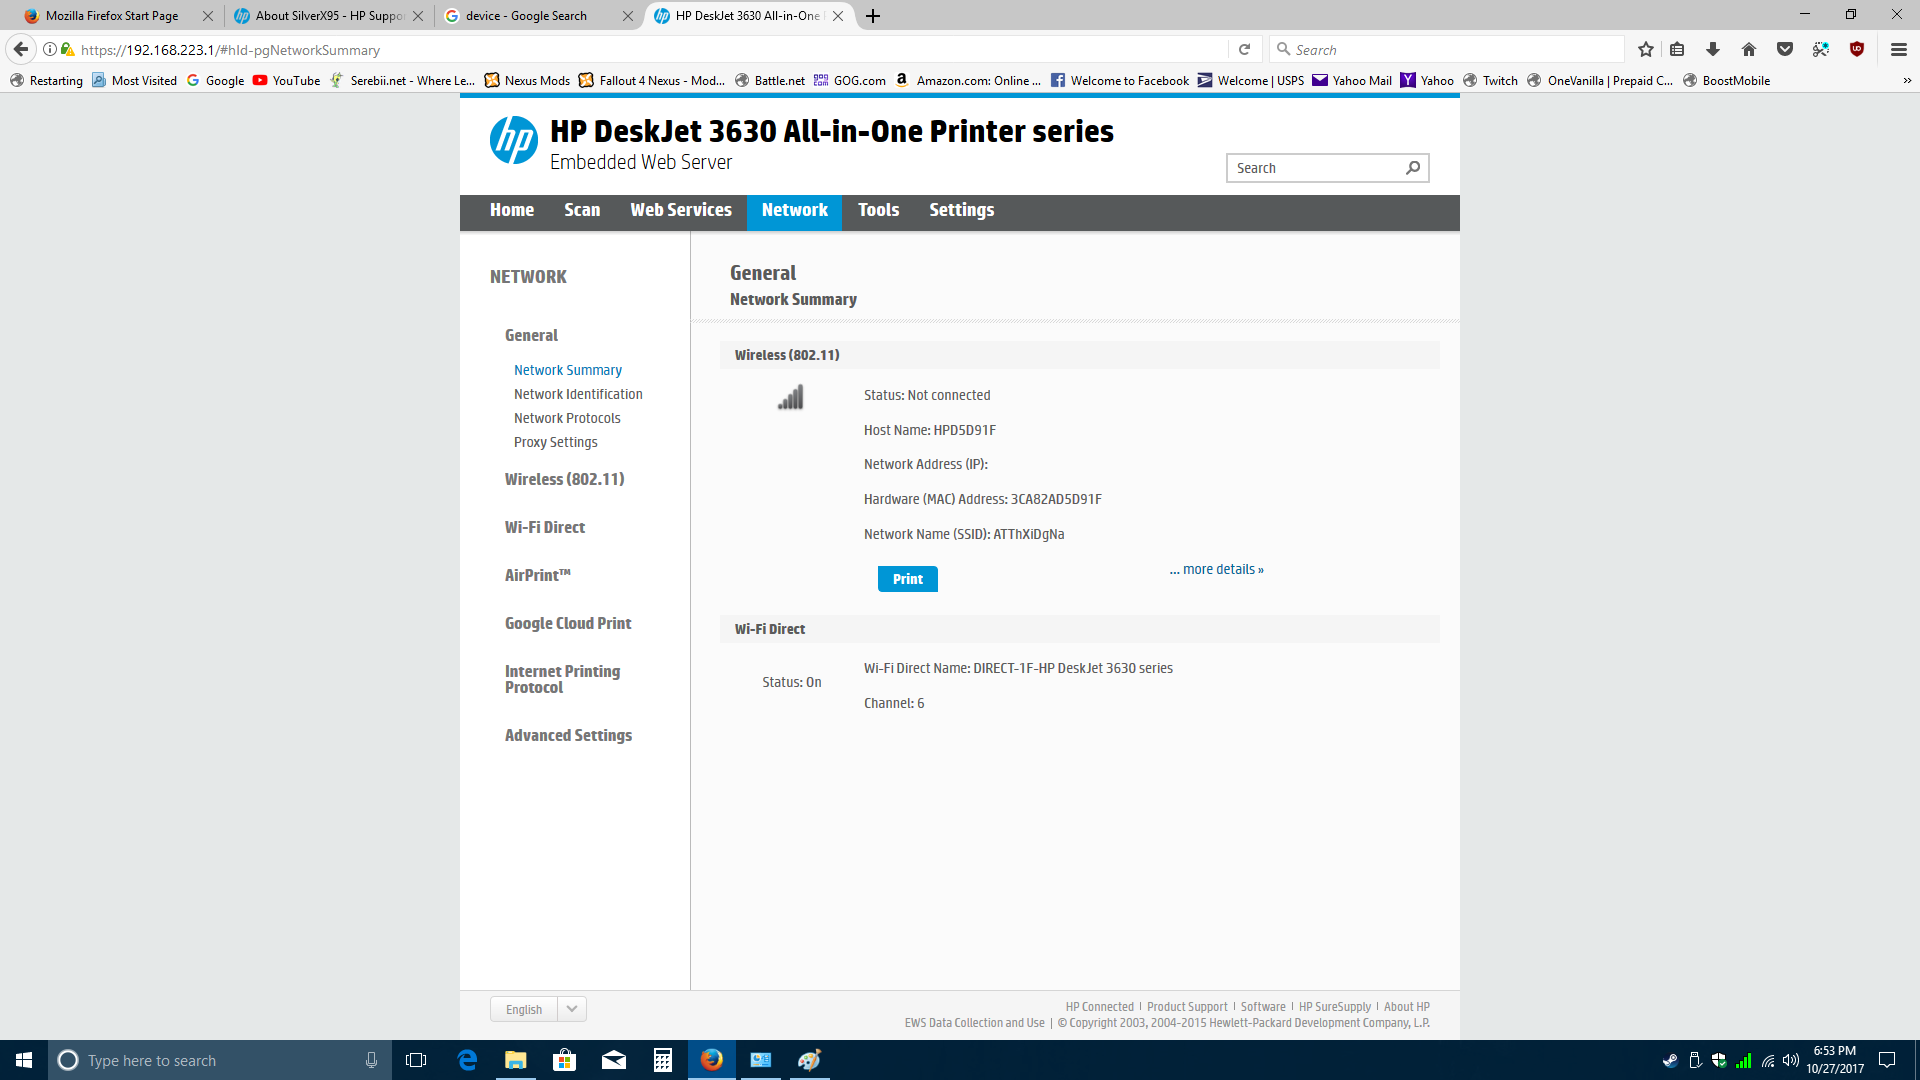Open Microsoft Edge from the taskbar

pos(467,1060)
